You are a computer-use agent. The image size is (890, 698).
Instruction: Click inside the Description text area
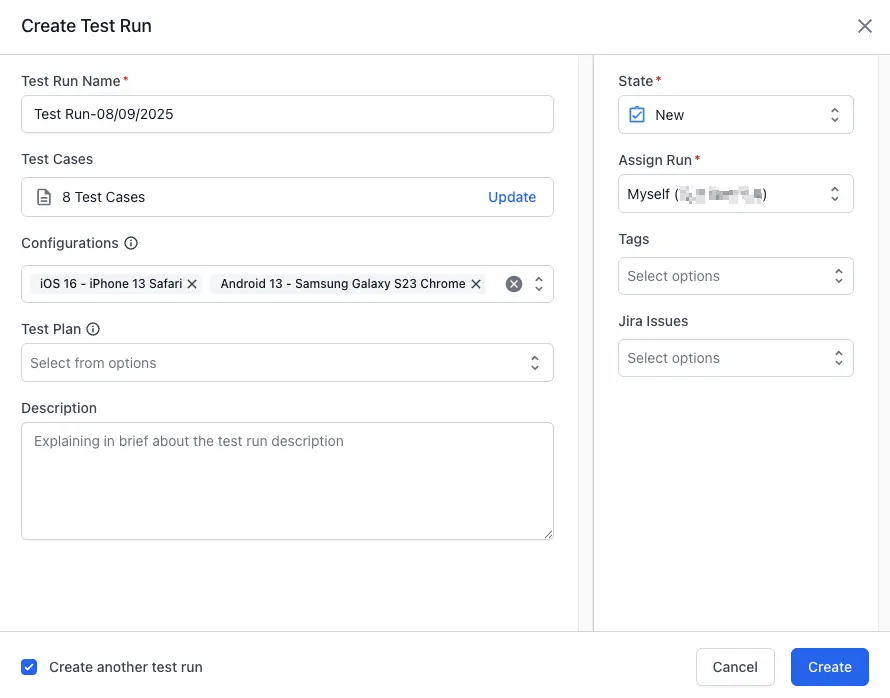point(287,480)
